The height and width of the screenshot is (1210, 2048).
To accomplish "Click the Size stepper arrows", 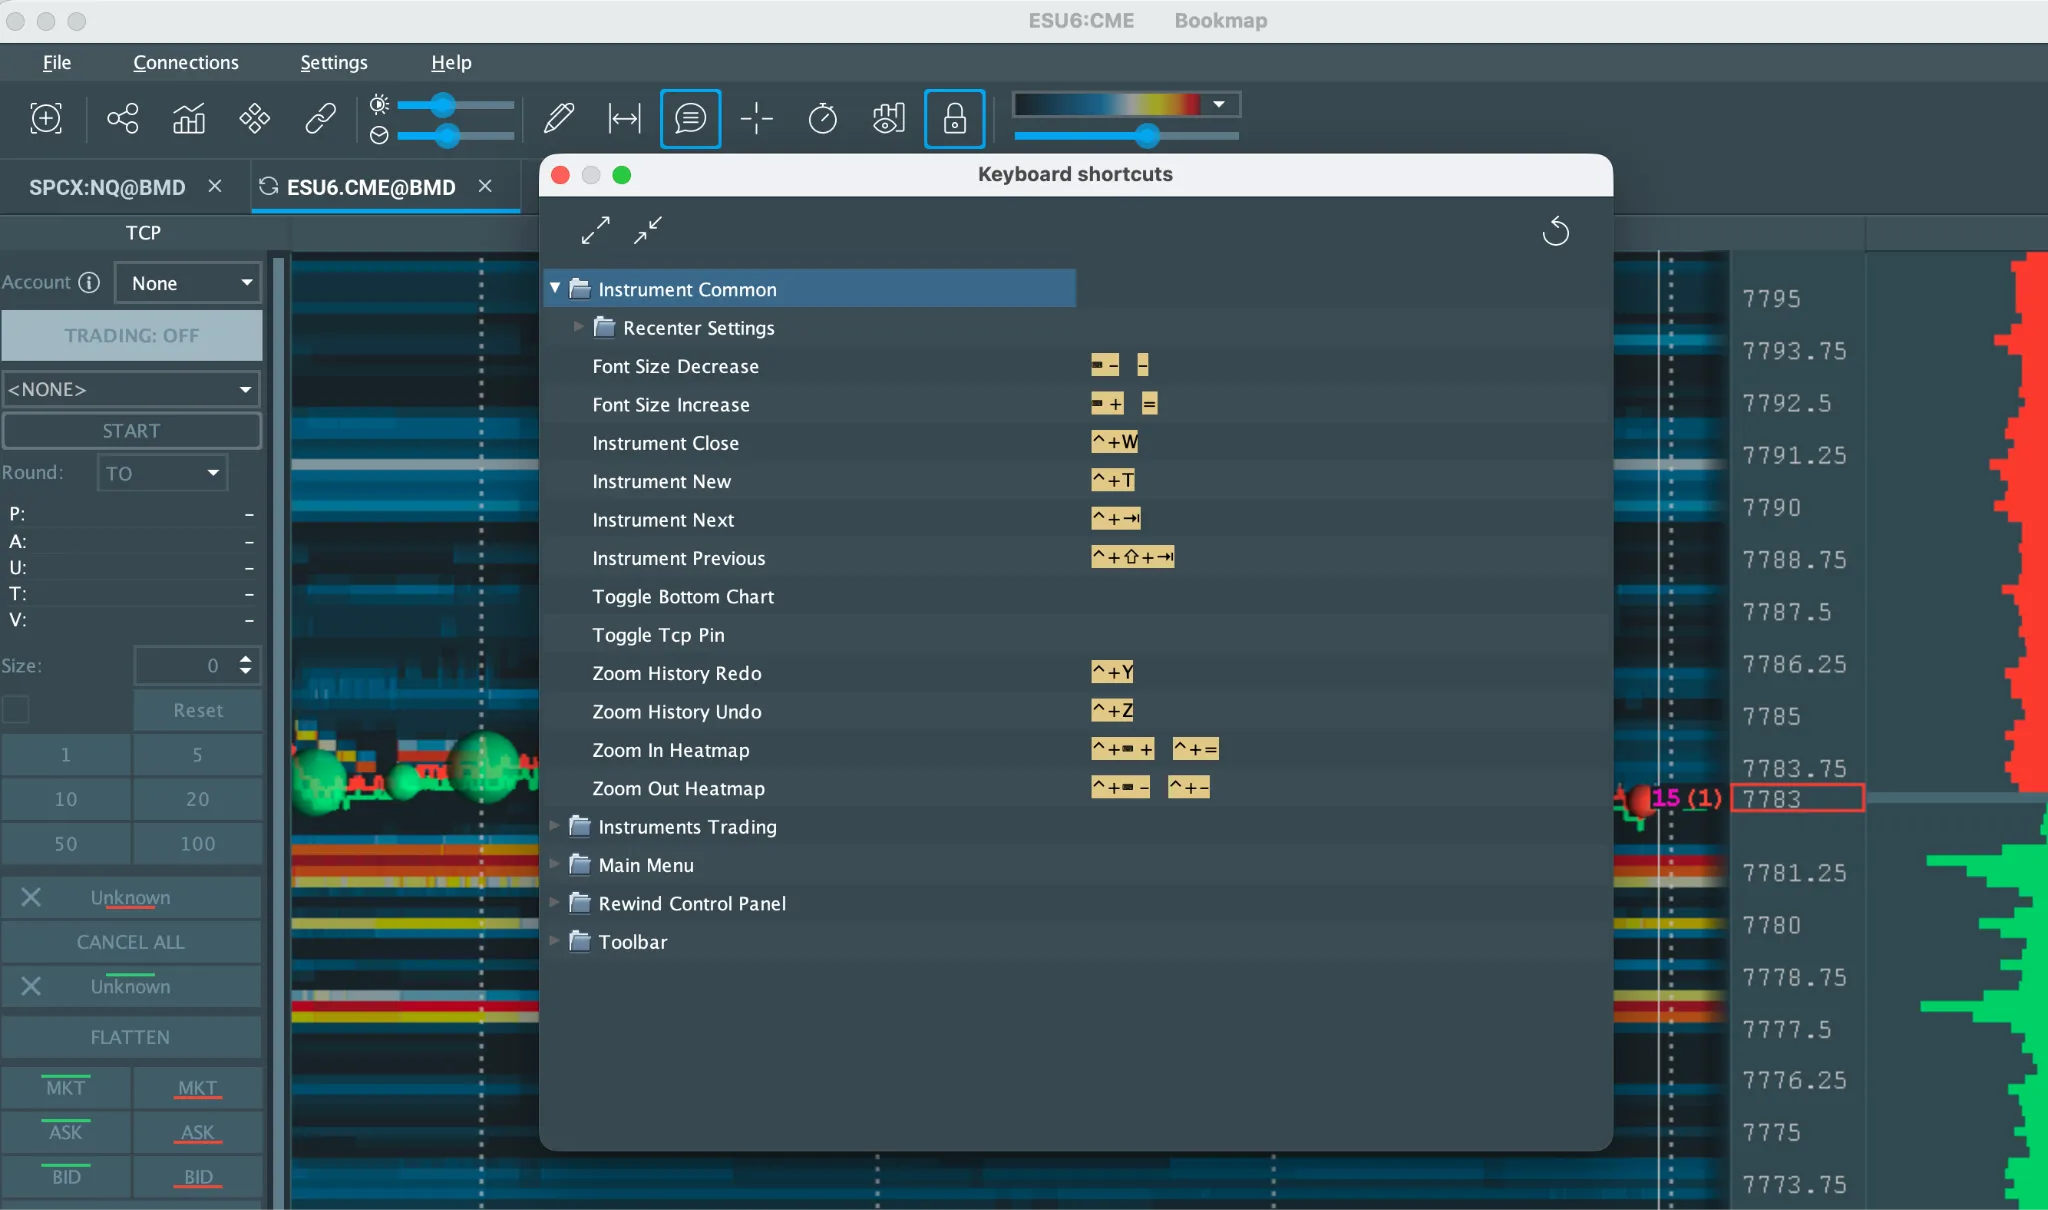I will [x=246, y=665].
